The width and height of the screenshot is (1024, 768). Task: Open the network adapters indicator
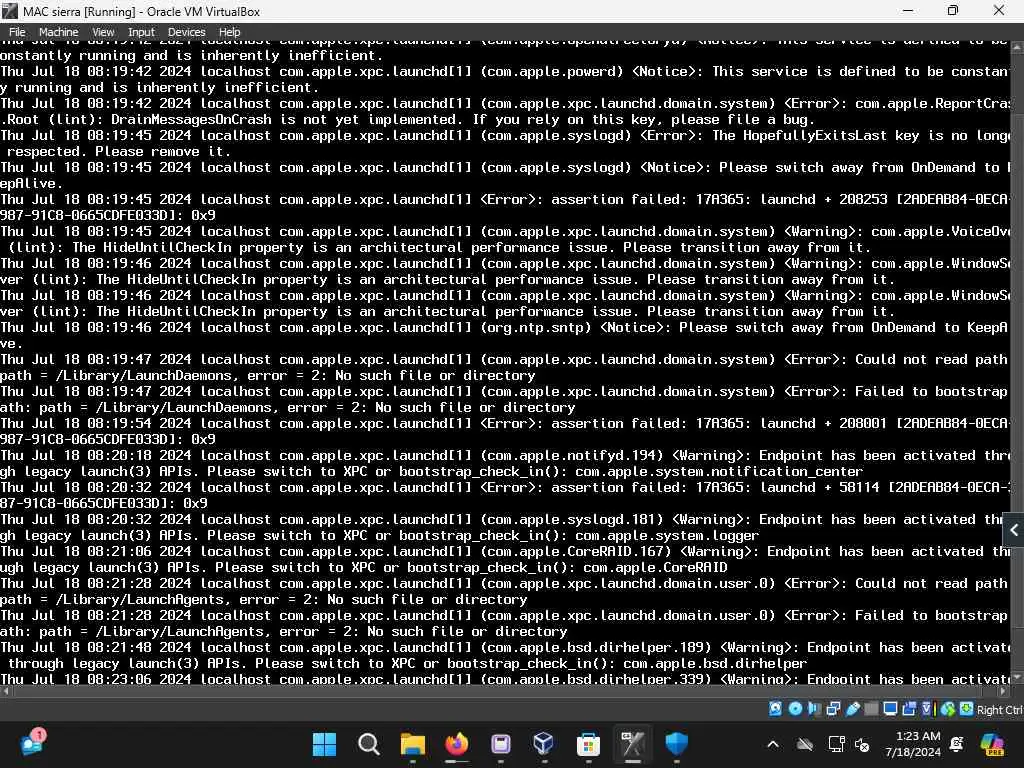[x=833, y=709]
